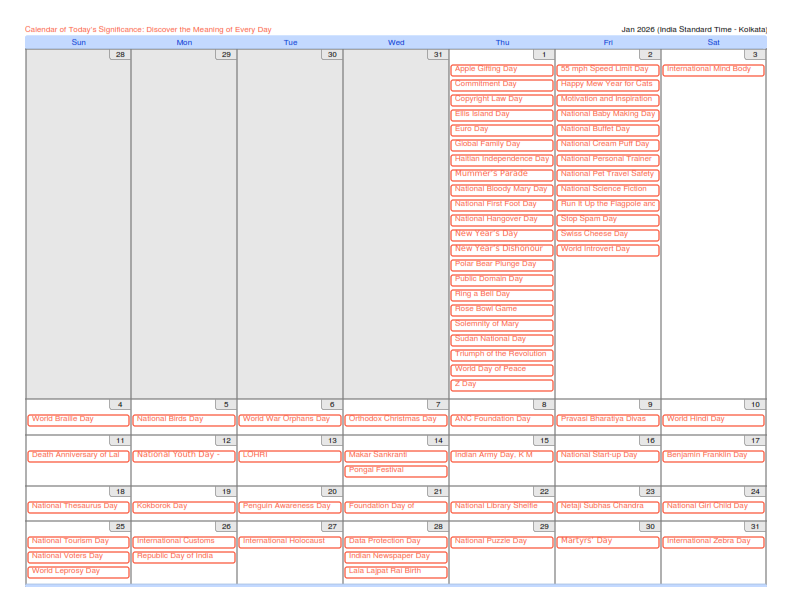The height and width of the screenshot is (612, 792).
Task: Open the Commitment Day event
Action: [502, 85]
